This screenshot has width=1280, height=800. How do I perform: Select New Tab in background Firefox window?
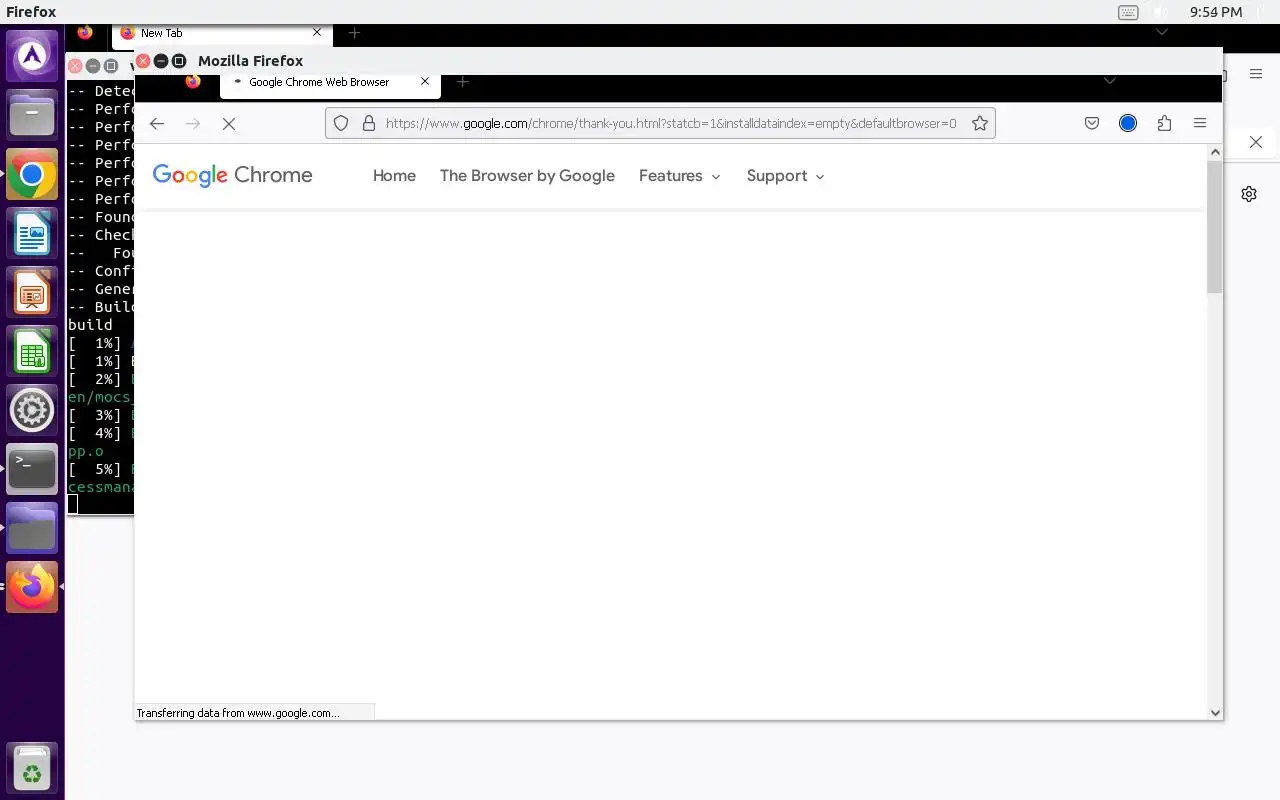(x=221, y=33)
